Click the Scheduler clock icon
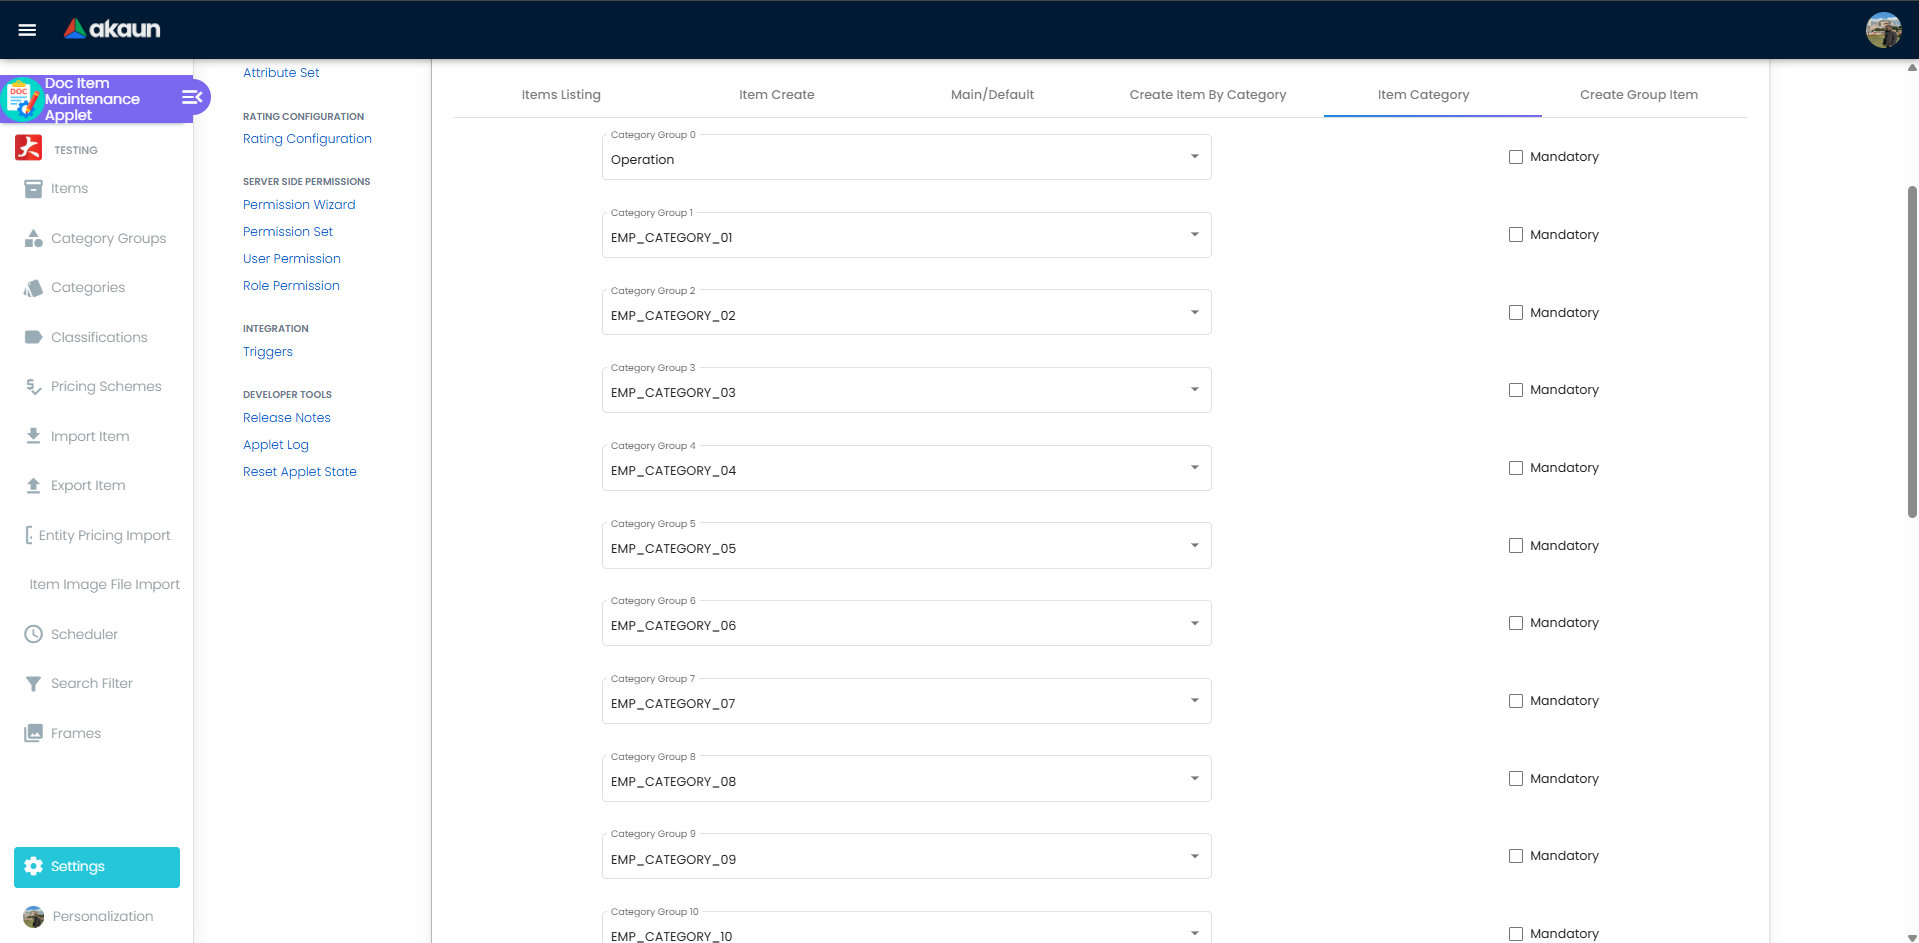 33,635
